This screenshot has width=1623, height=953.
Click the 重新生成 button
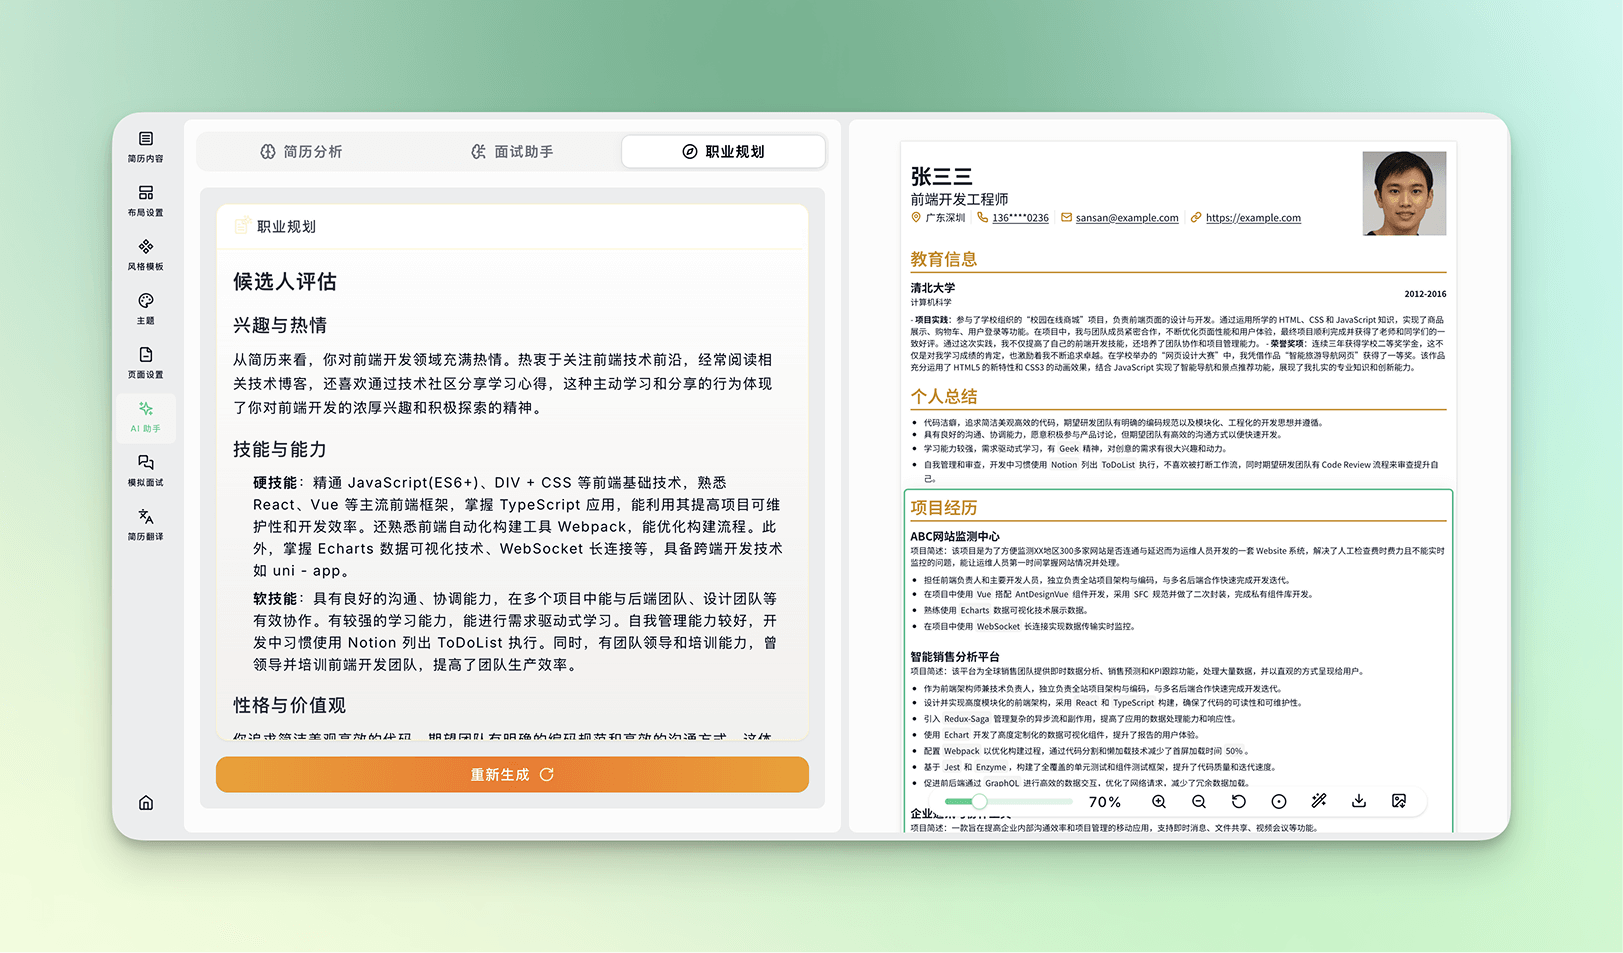point(512,775)
